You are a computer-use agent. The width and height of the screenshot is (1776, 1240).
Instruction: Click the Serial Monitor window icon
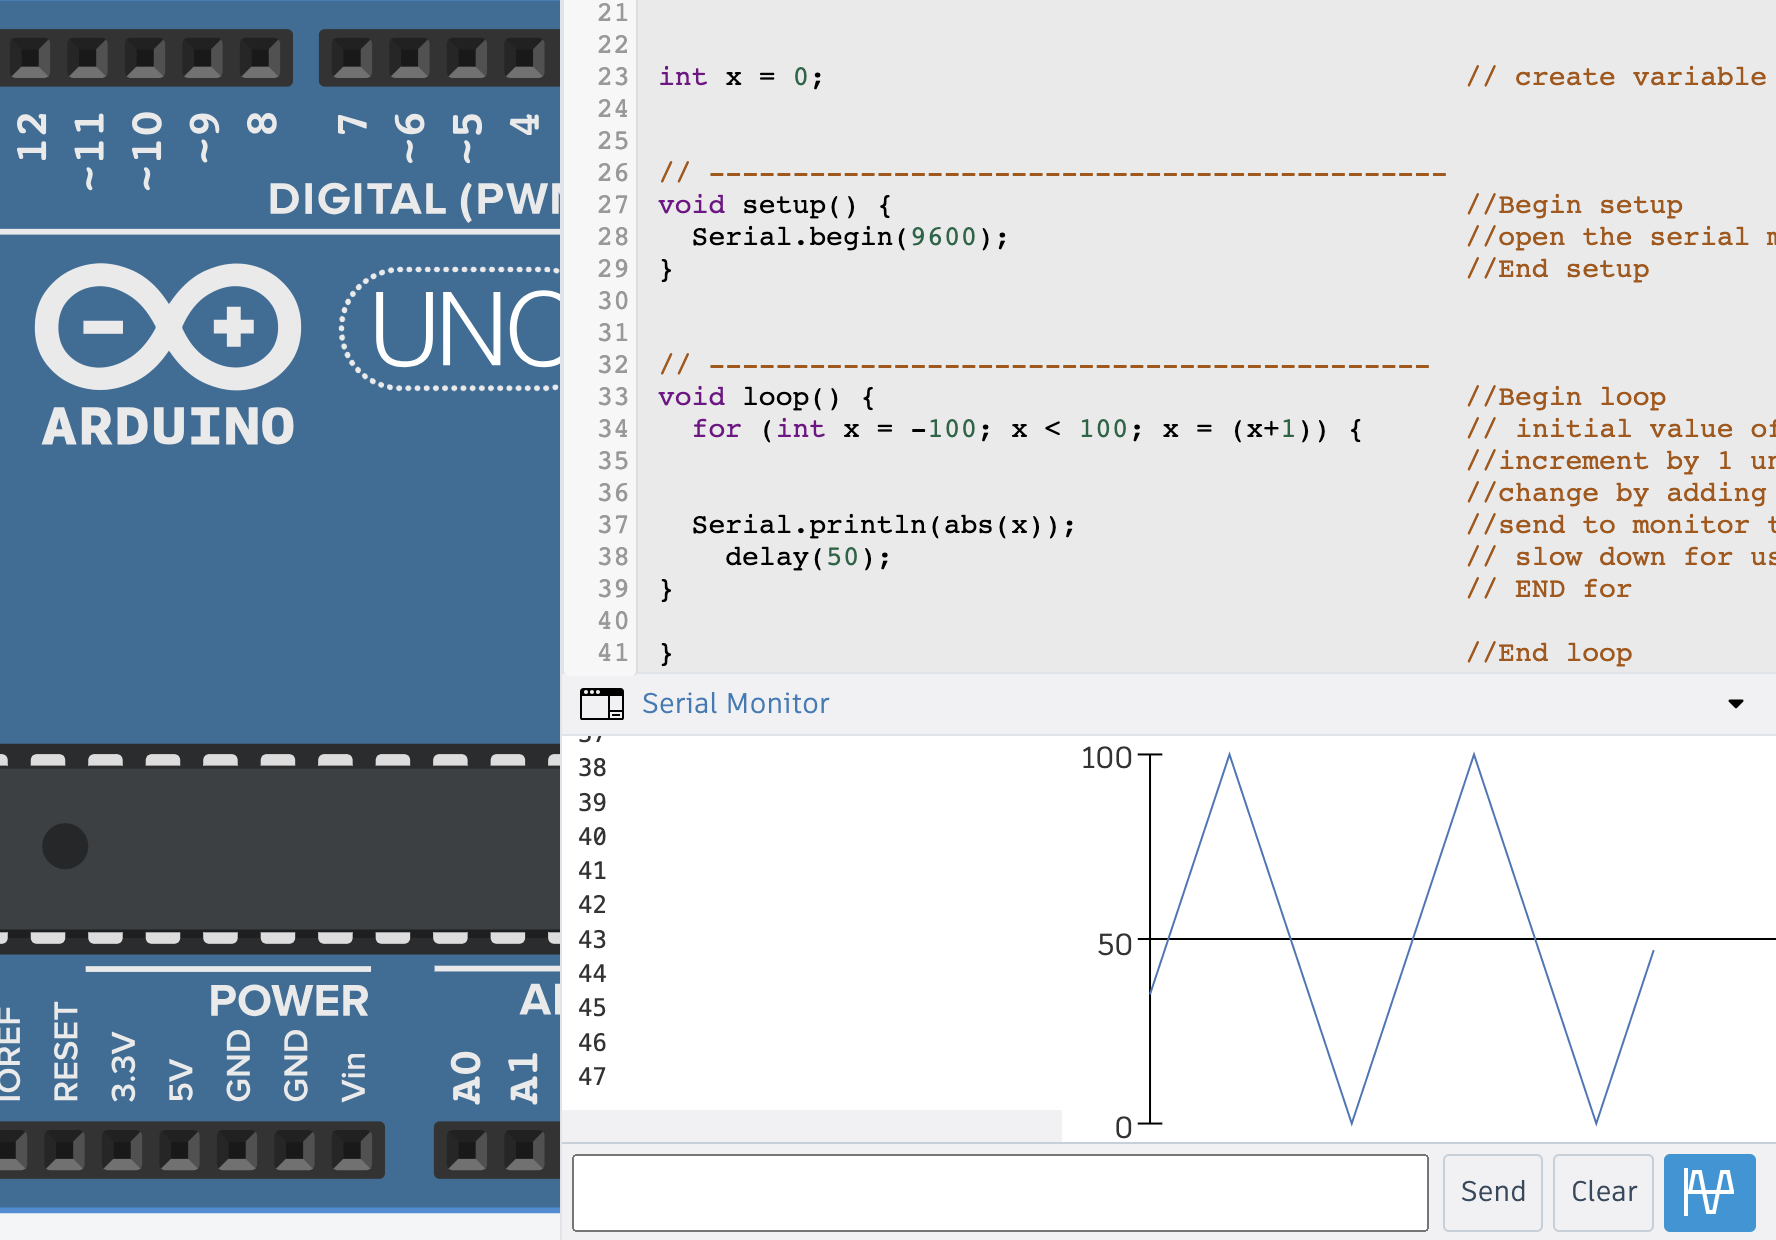click(601, 704)
